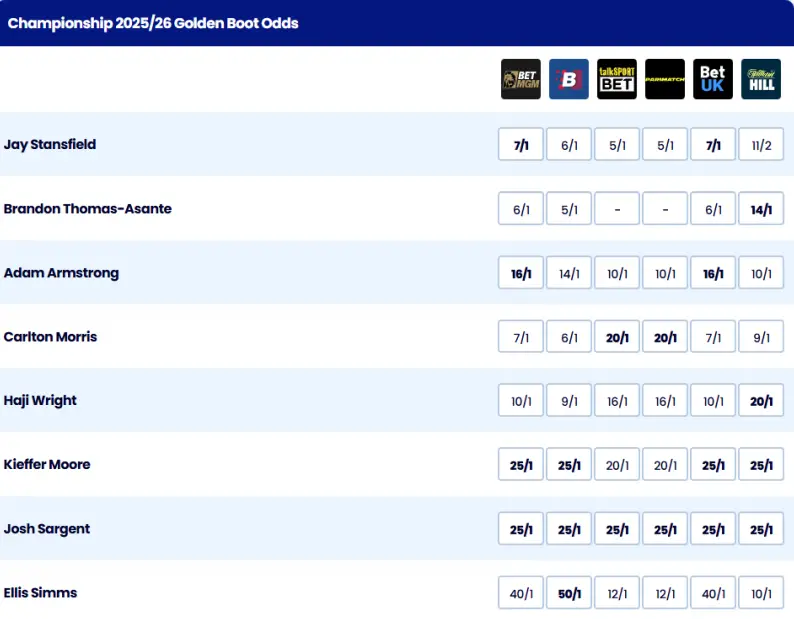Select the talkSPORT BET logo

tap(617, 79)
